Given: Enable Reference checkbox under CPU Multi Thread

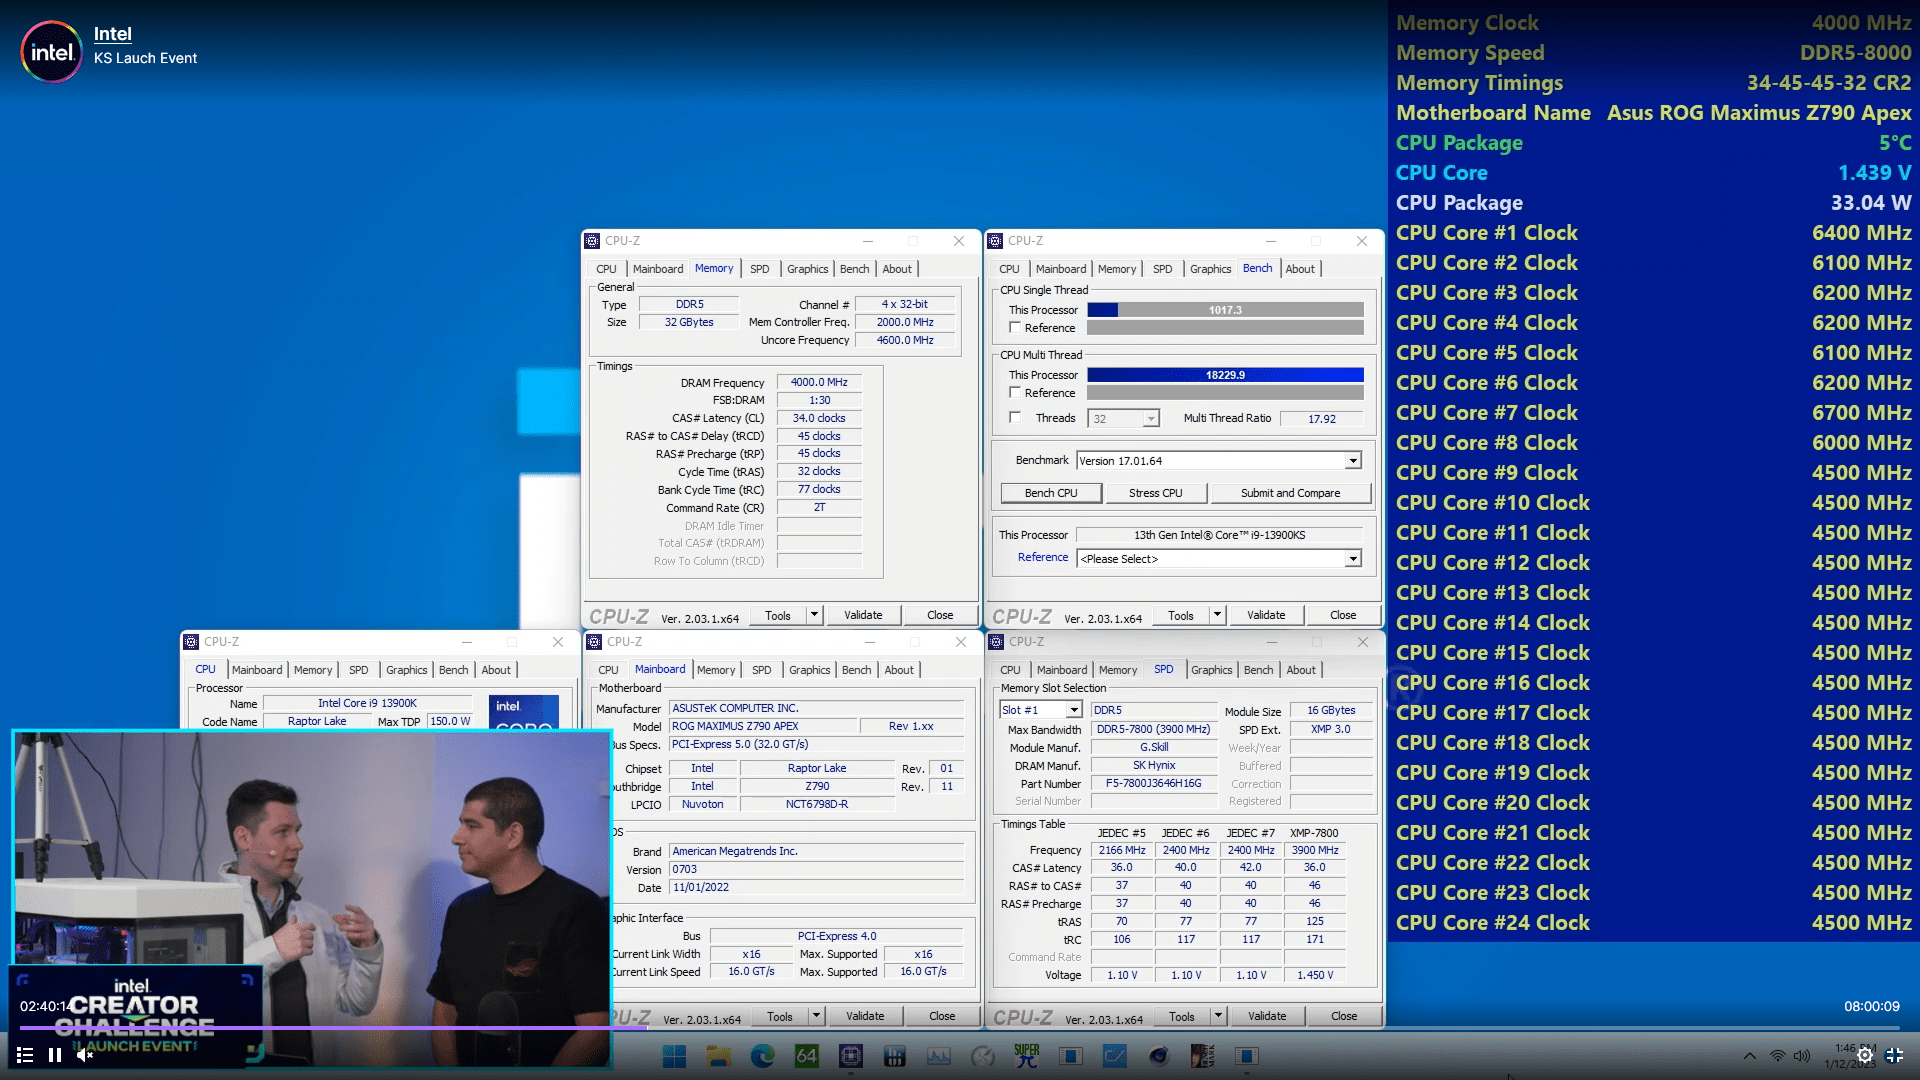Looking at the screenshot, I should pyautogui.click(x=1015, y=393).
